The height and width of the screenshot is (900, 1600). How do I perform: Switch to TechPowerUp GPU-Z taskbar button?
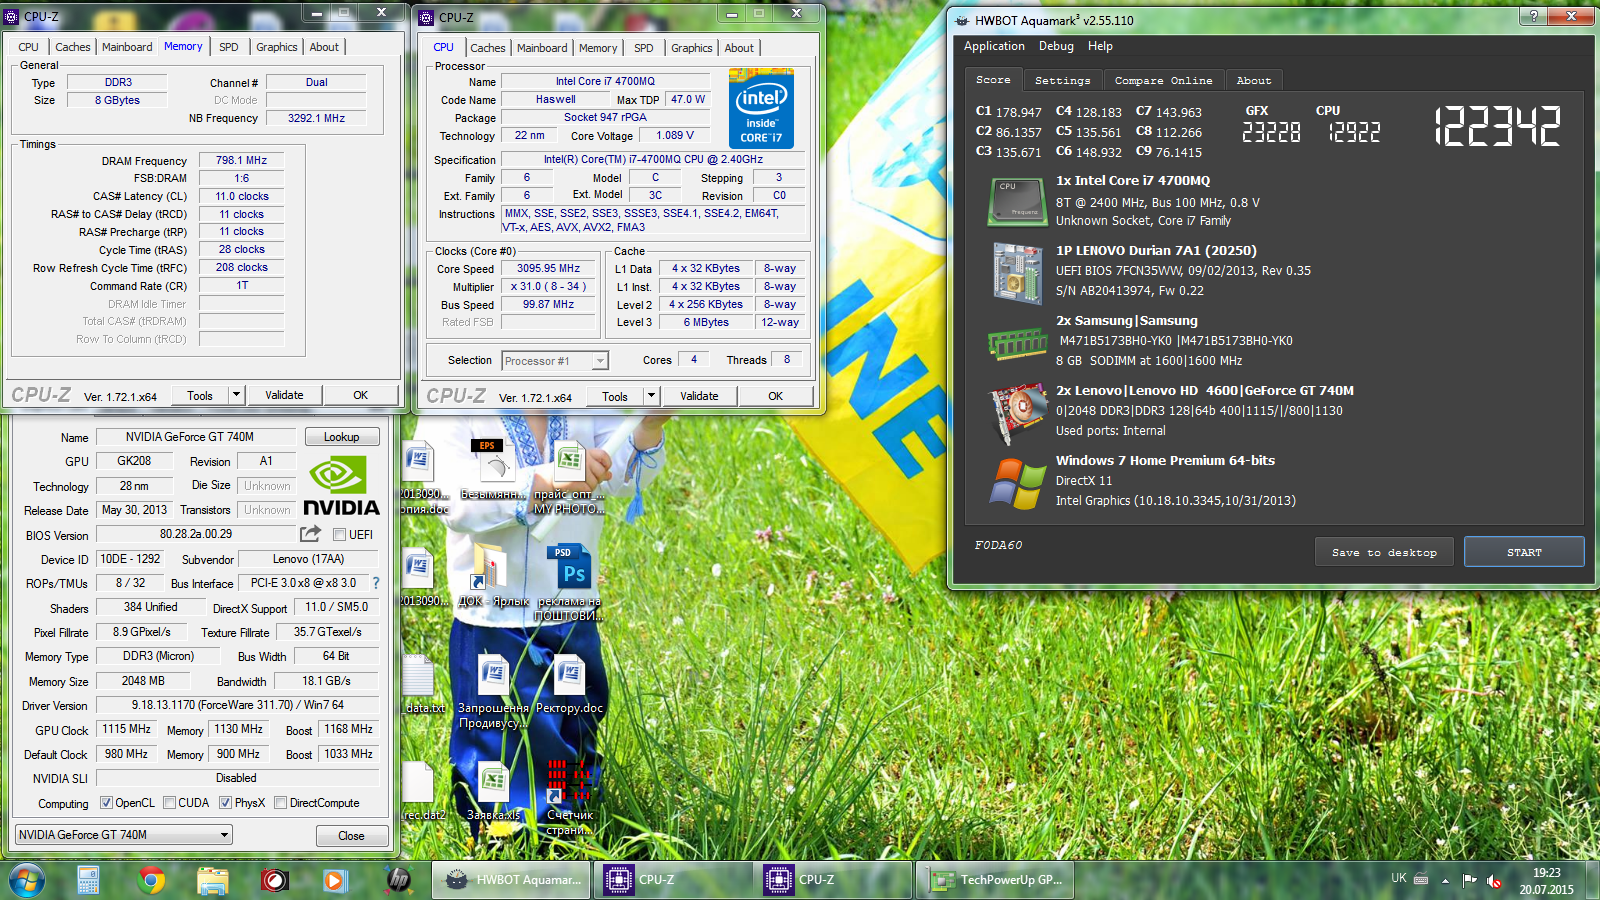pos(995,880)
